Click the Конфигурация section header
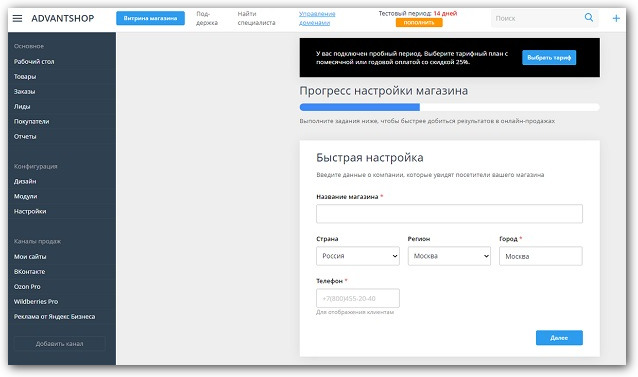The width and height of the screenshot is (638, 377). pyautogui.click(x=35, y=166)
